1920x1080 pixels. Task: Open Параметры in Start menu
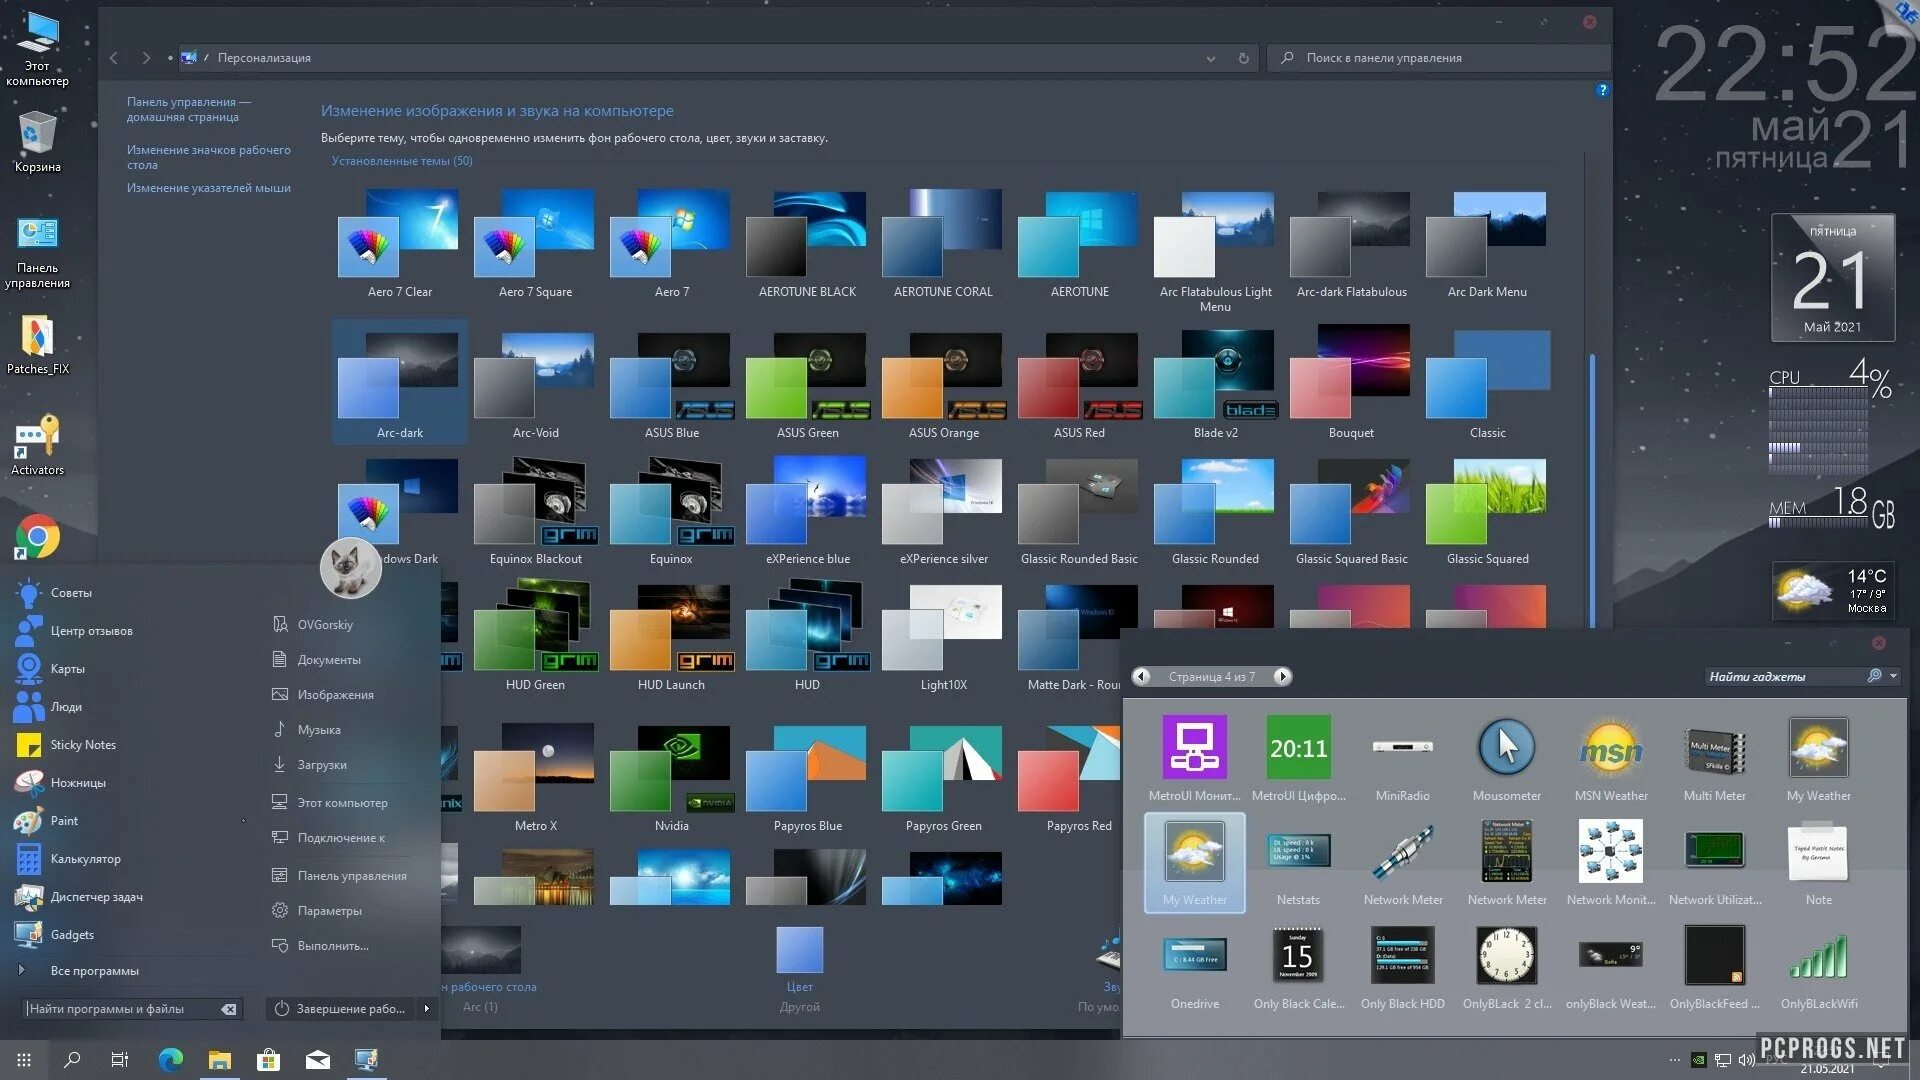pyautogui.click(x=329, y=910)
